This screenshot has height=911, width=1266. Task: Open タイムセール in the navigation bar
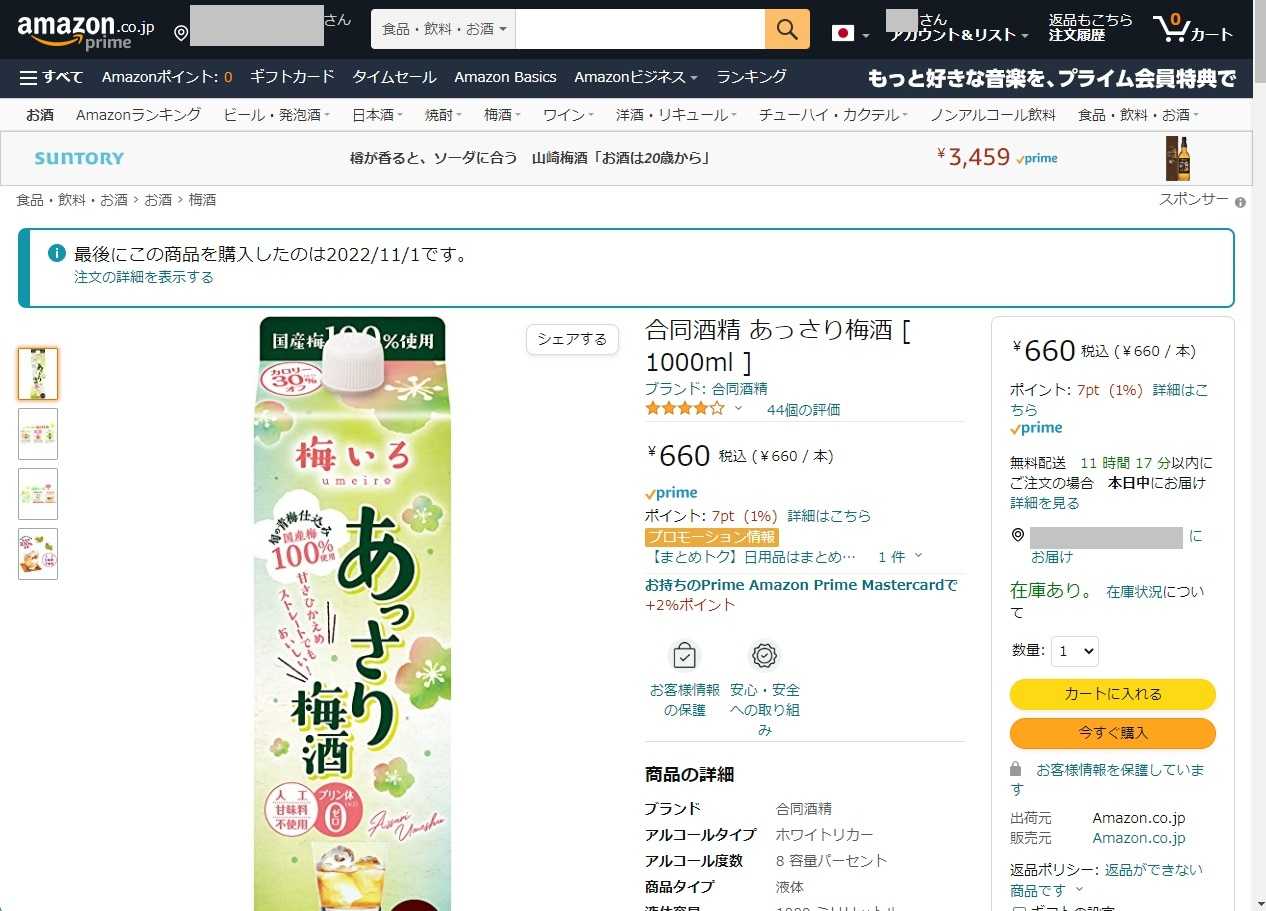394,77
